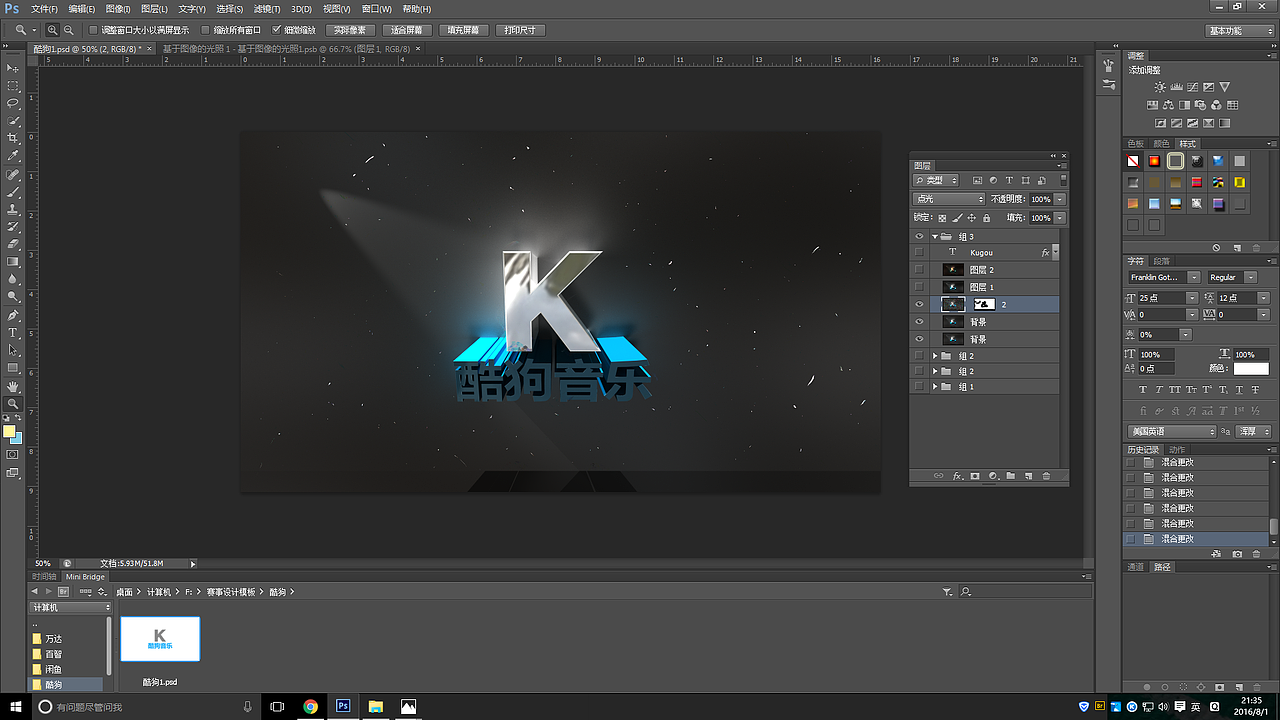Collapse the 组 3 group
This screenshot has width=1280, height=720.
tap(935, 237)
